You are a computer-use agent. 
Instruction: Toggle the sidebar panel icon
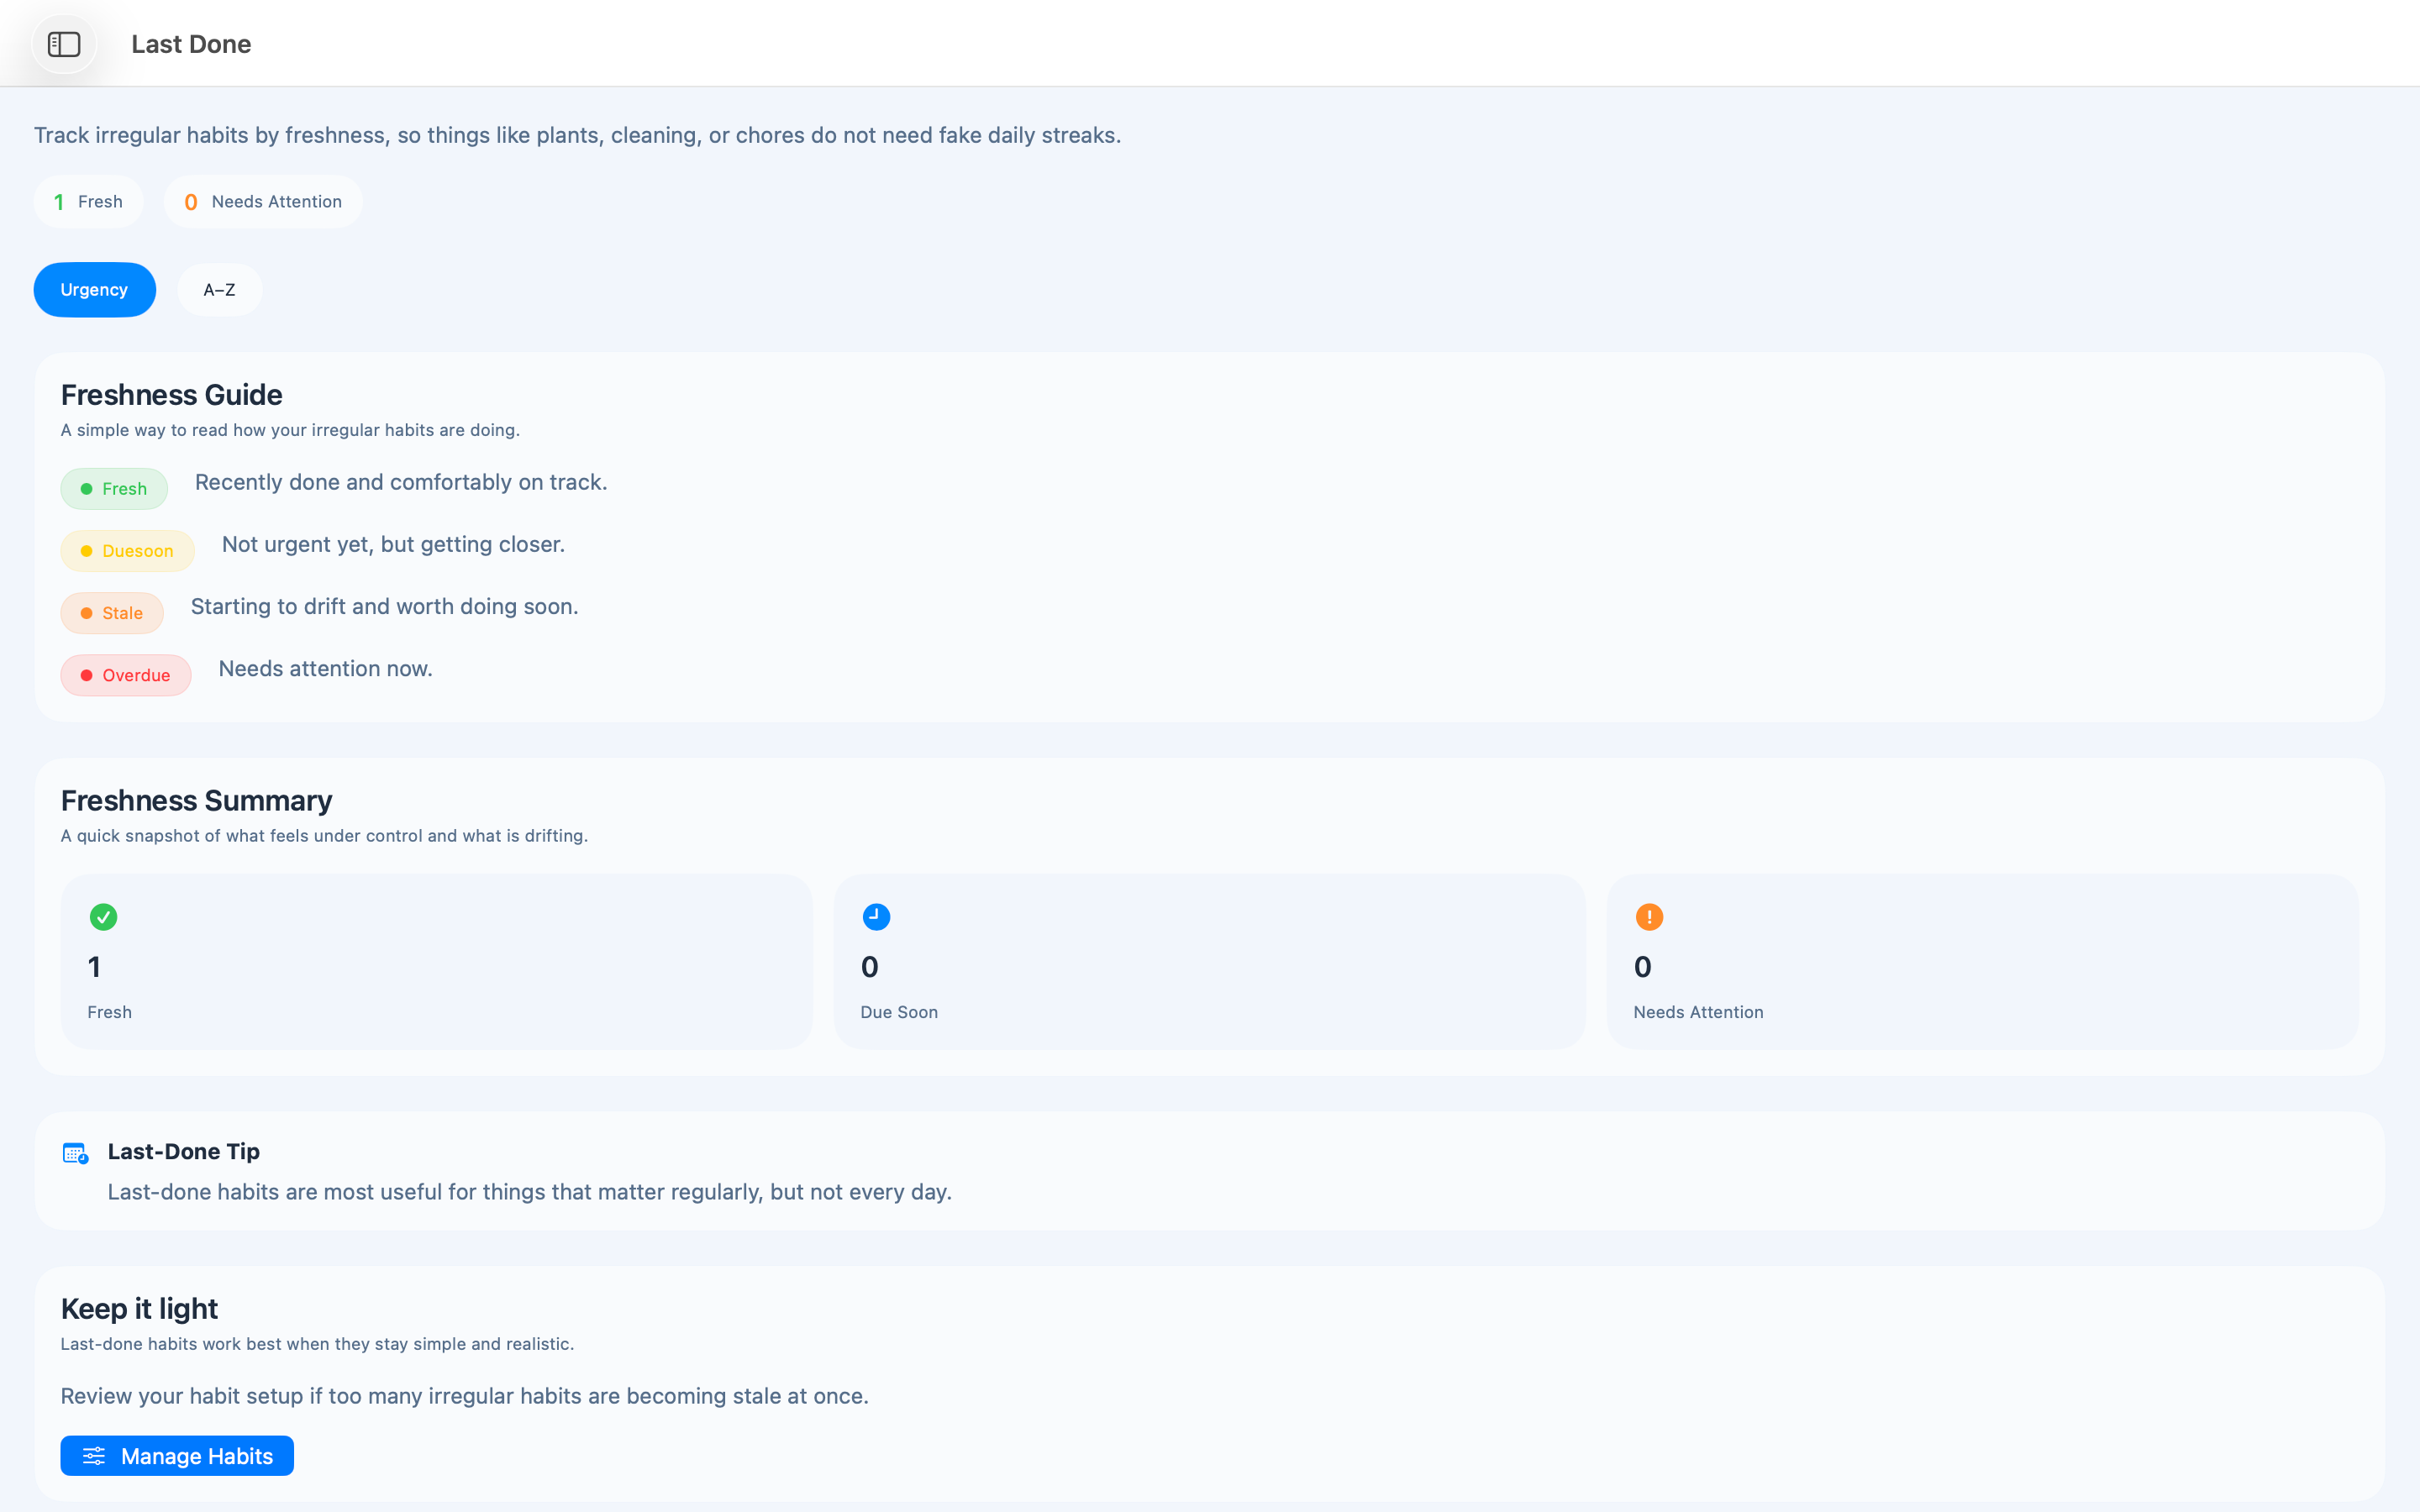(x=64, y=44)
